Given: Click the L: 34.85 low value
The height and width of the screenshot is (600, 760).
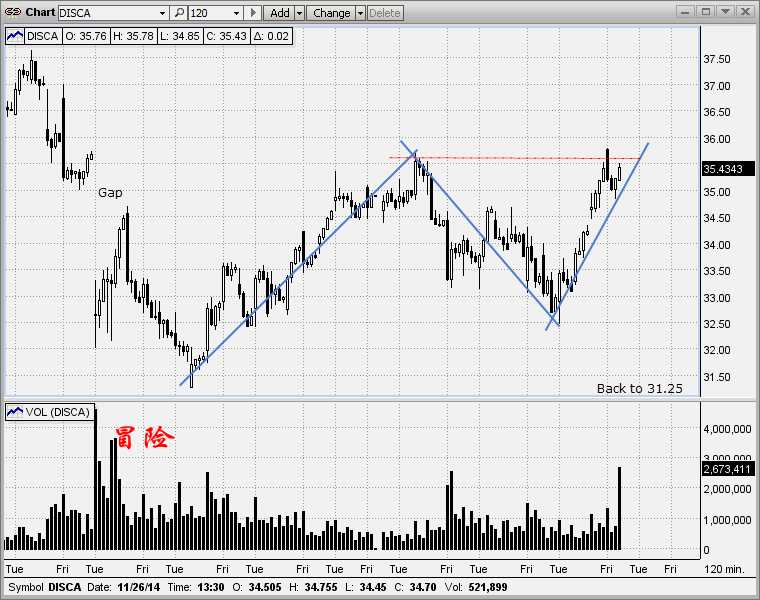Looking at the screenshot, I should [179, 36].
